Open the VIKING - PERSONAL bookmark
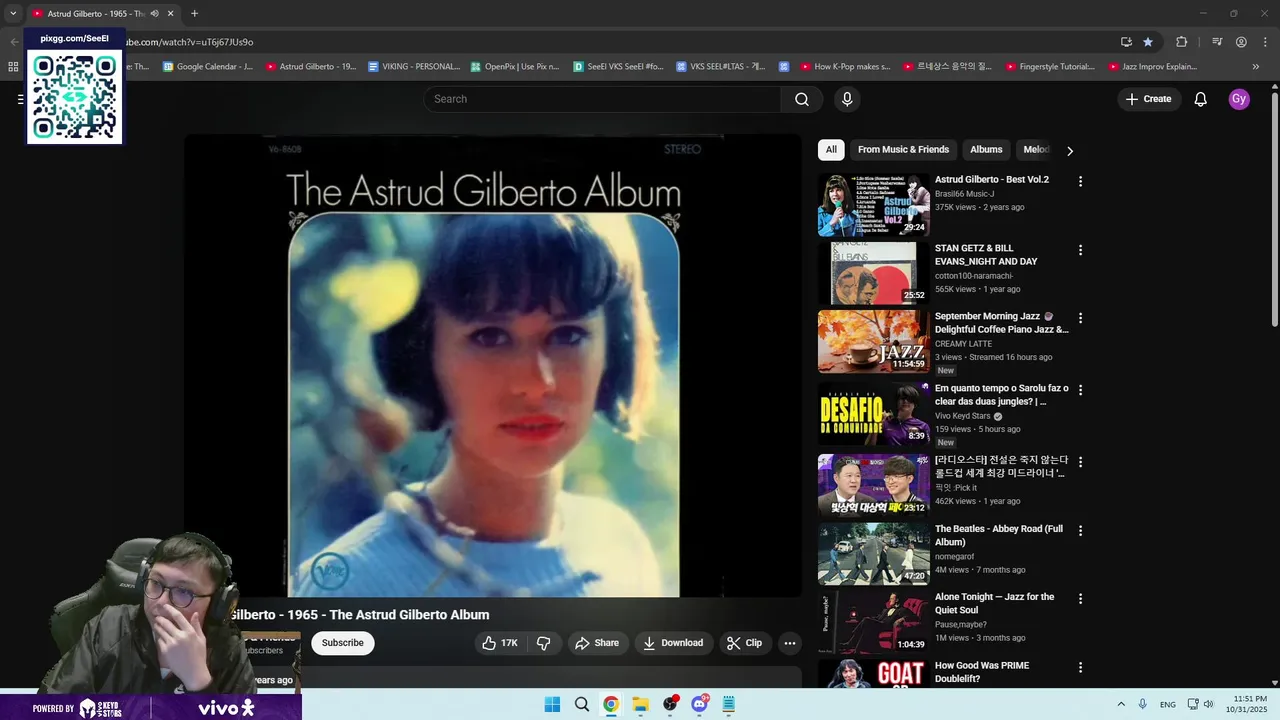This screenshot has height=720, width=1280. 414,67
